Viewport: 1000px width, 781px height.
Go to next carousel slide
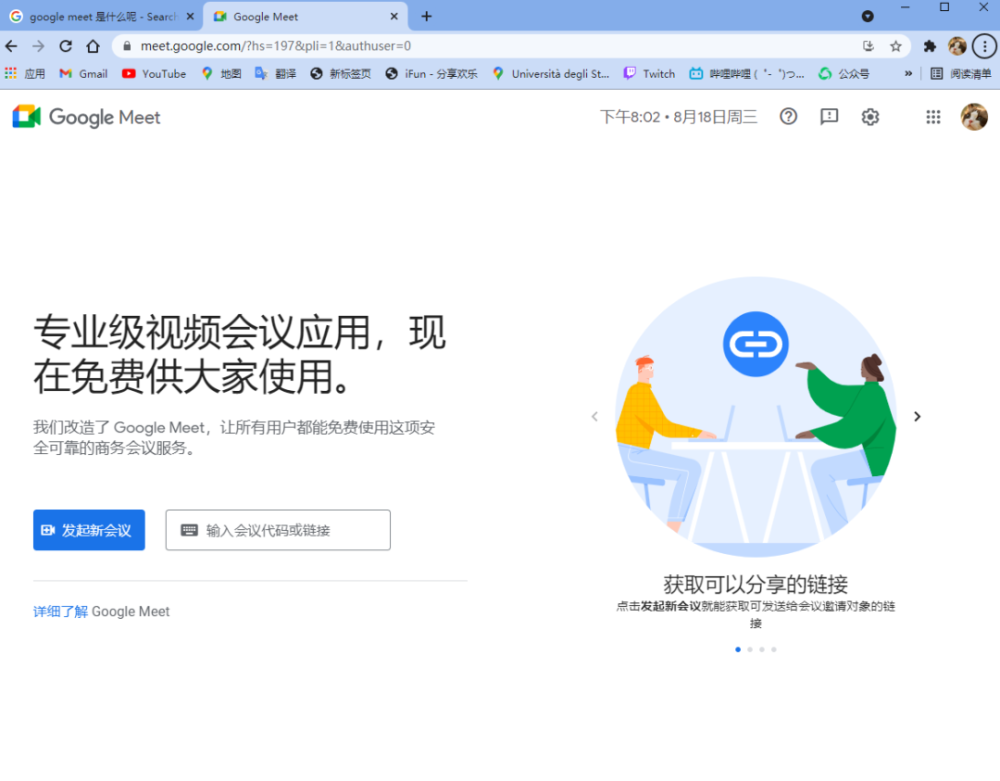click(x=917, y=416)
